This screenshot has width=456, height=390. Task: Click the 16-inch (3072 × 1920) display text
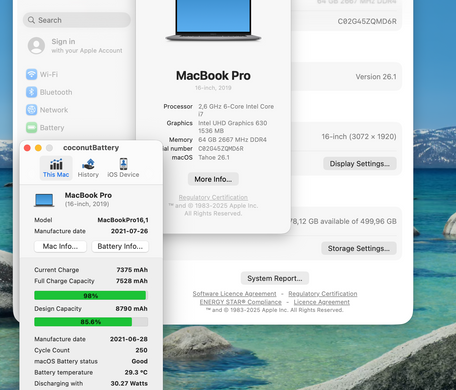(359, 136)
